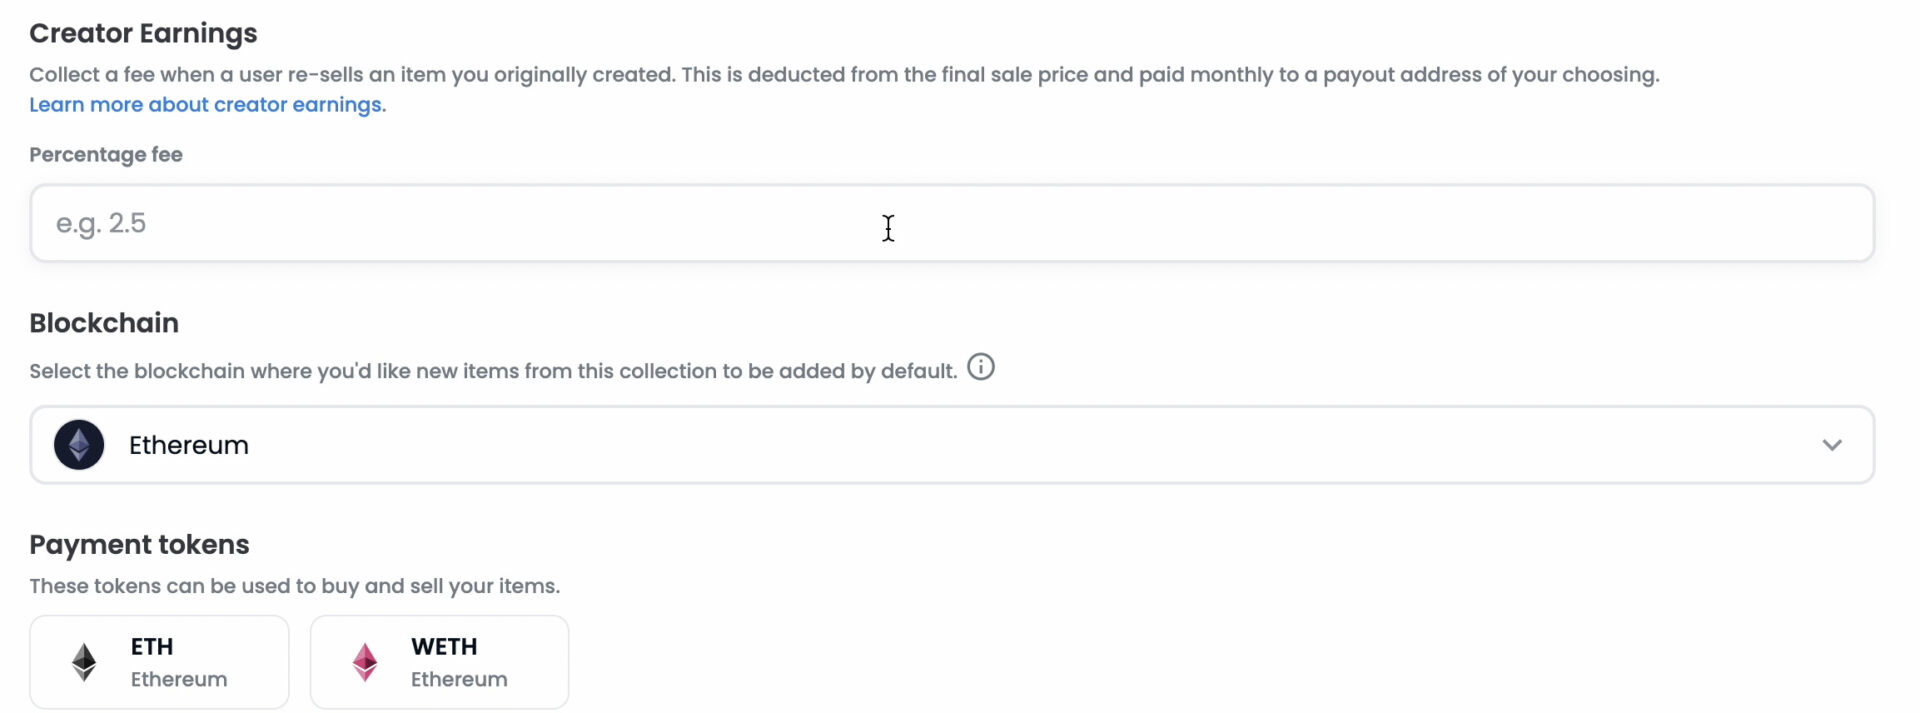Viewport: 1920px width, 713px height.
Task: Click 'Ethereum' subtitle under the WETH token
Action: (459, 680)
